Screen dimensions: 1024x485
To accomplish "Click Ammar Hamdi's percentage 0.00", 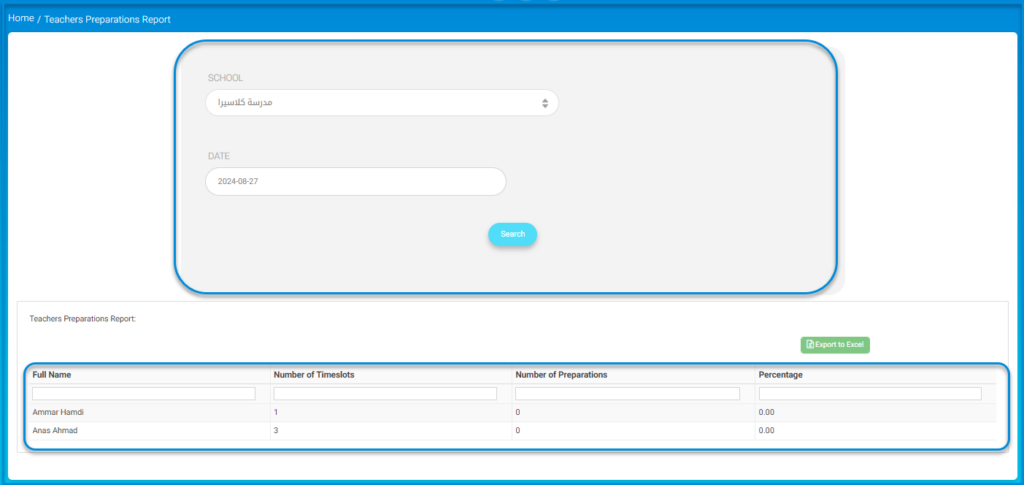I will (x=767, y=413).
